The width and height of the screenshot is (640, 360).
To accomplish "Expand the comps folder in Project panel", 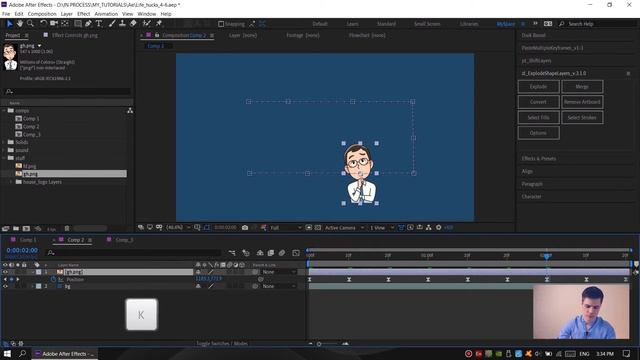I will [4, 111].
